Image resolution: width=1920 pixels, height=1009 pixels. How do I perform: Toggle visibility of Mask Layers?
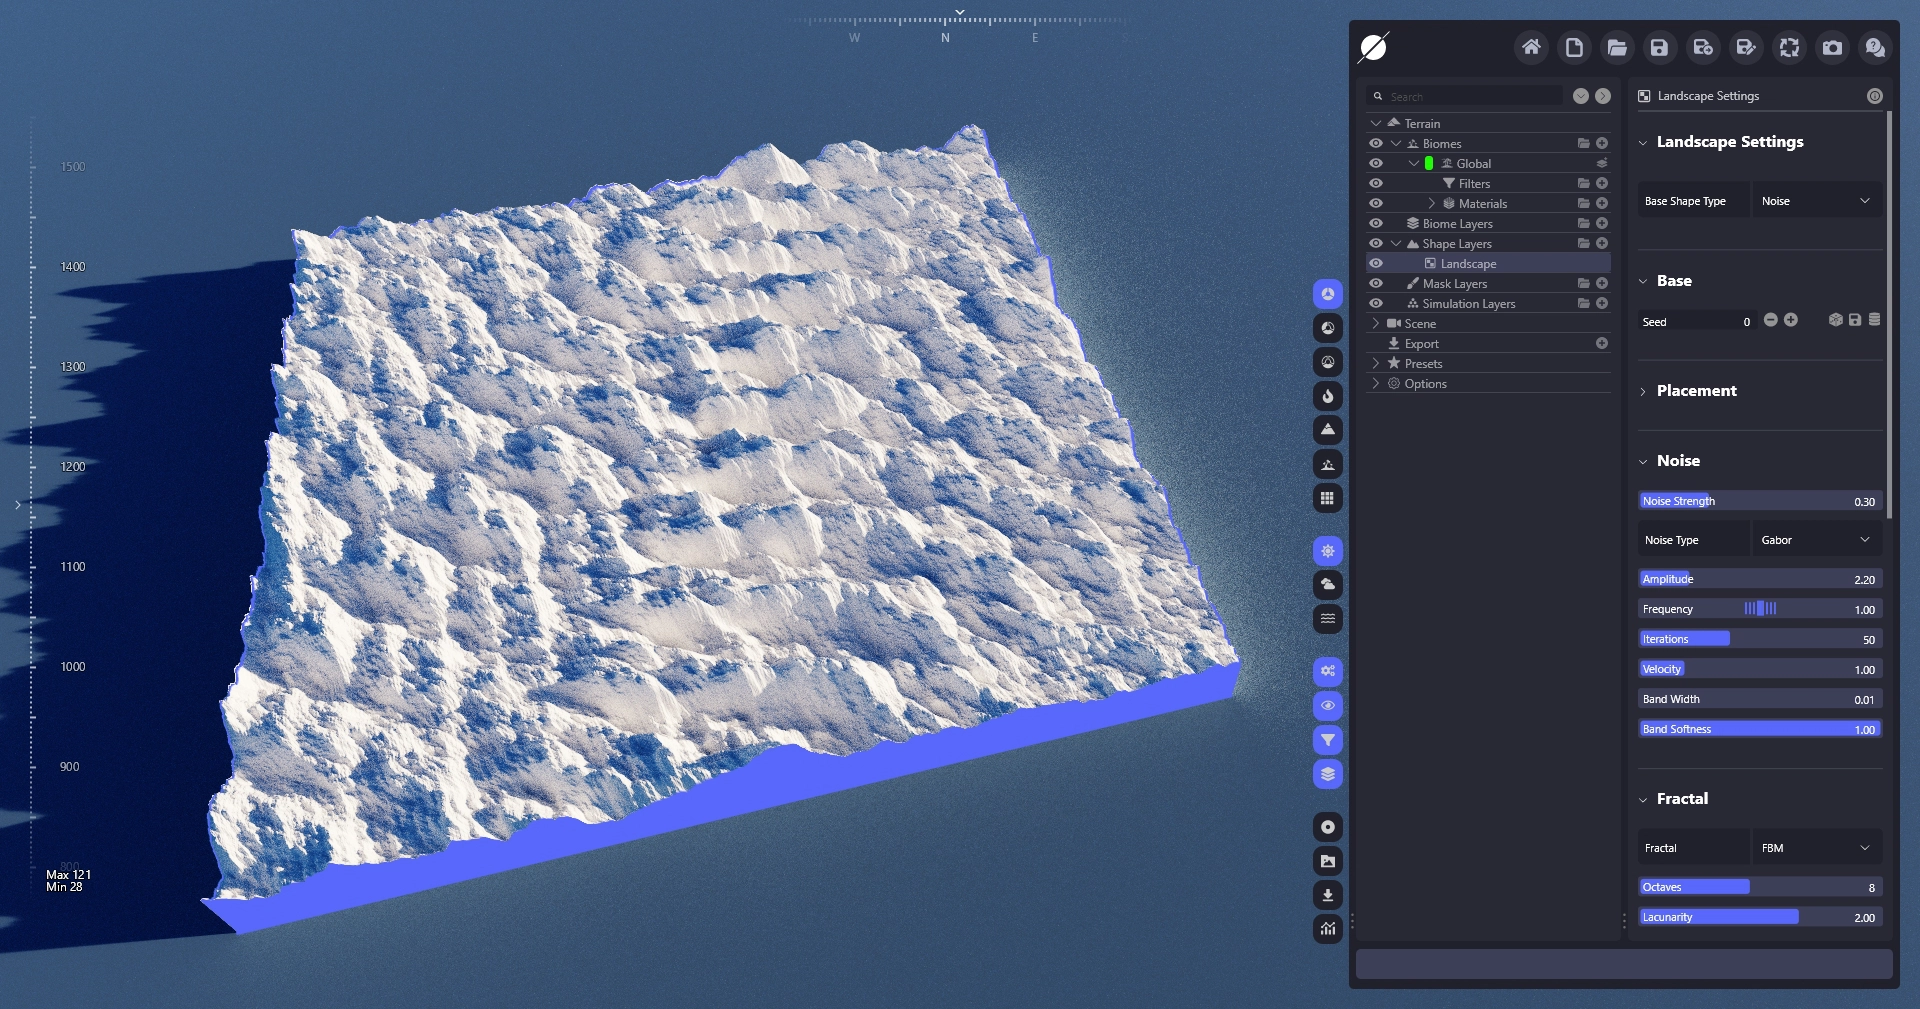[x=1376, y=283]
